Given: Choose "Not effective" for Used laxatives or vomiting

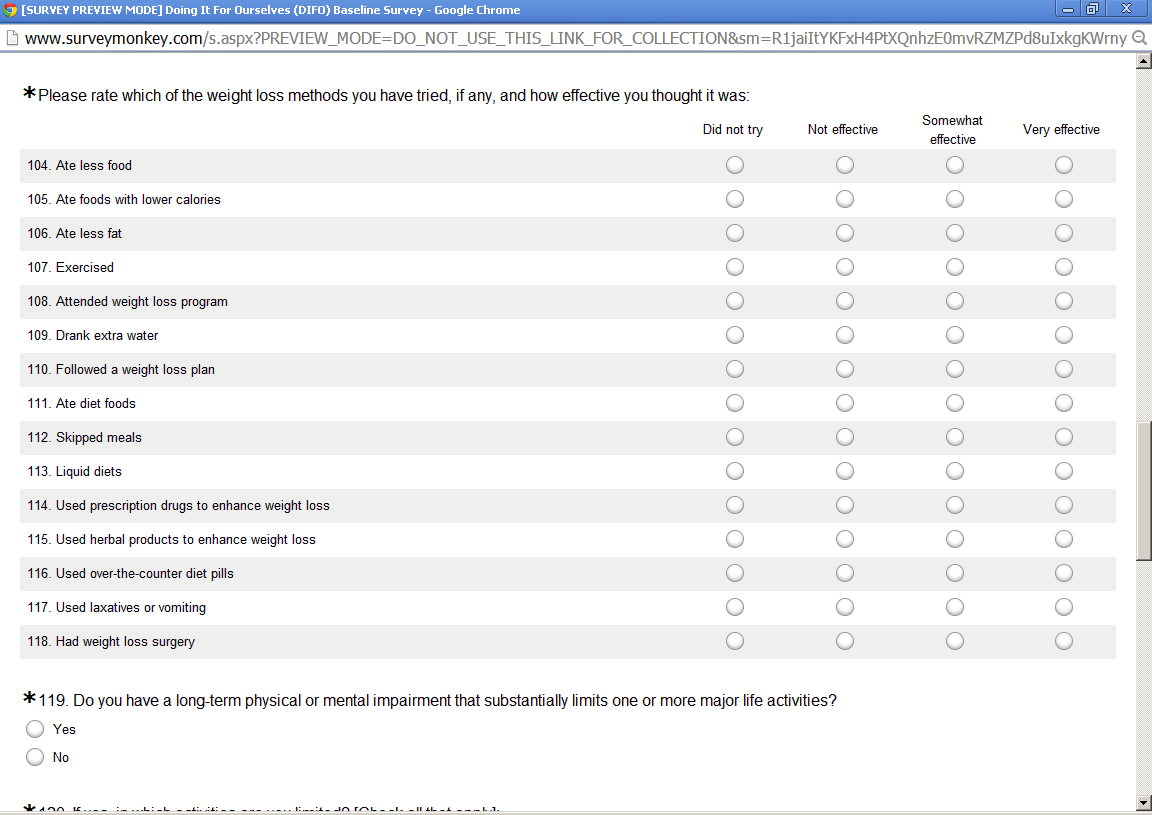Looking at the screenshot, I should [x=845, y=607].
